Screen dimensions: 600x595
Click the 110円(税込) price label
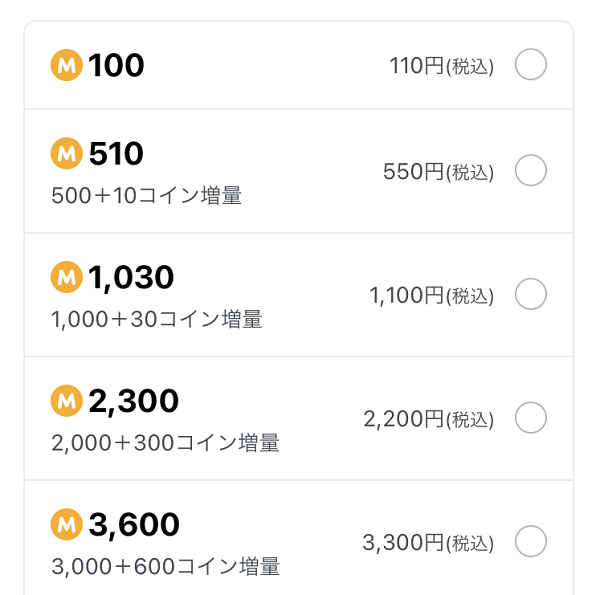[x=442, y=66]
